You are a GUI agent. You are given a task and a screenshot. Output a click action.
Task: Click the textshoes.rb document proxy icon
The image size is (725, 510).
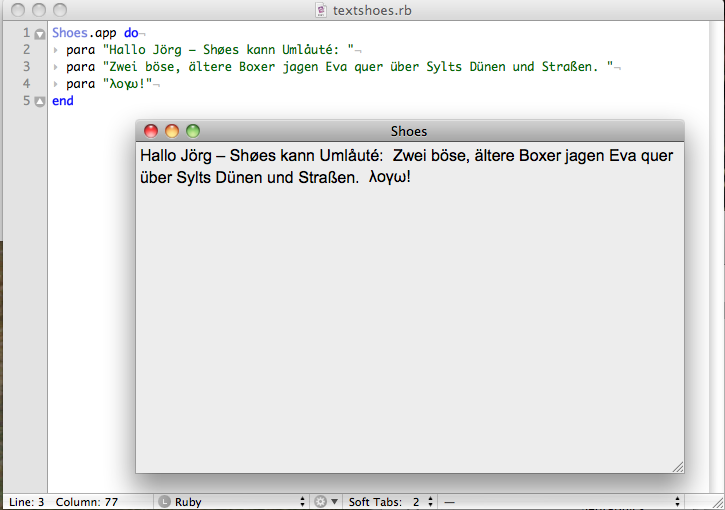click(321, 10)
